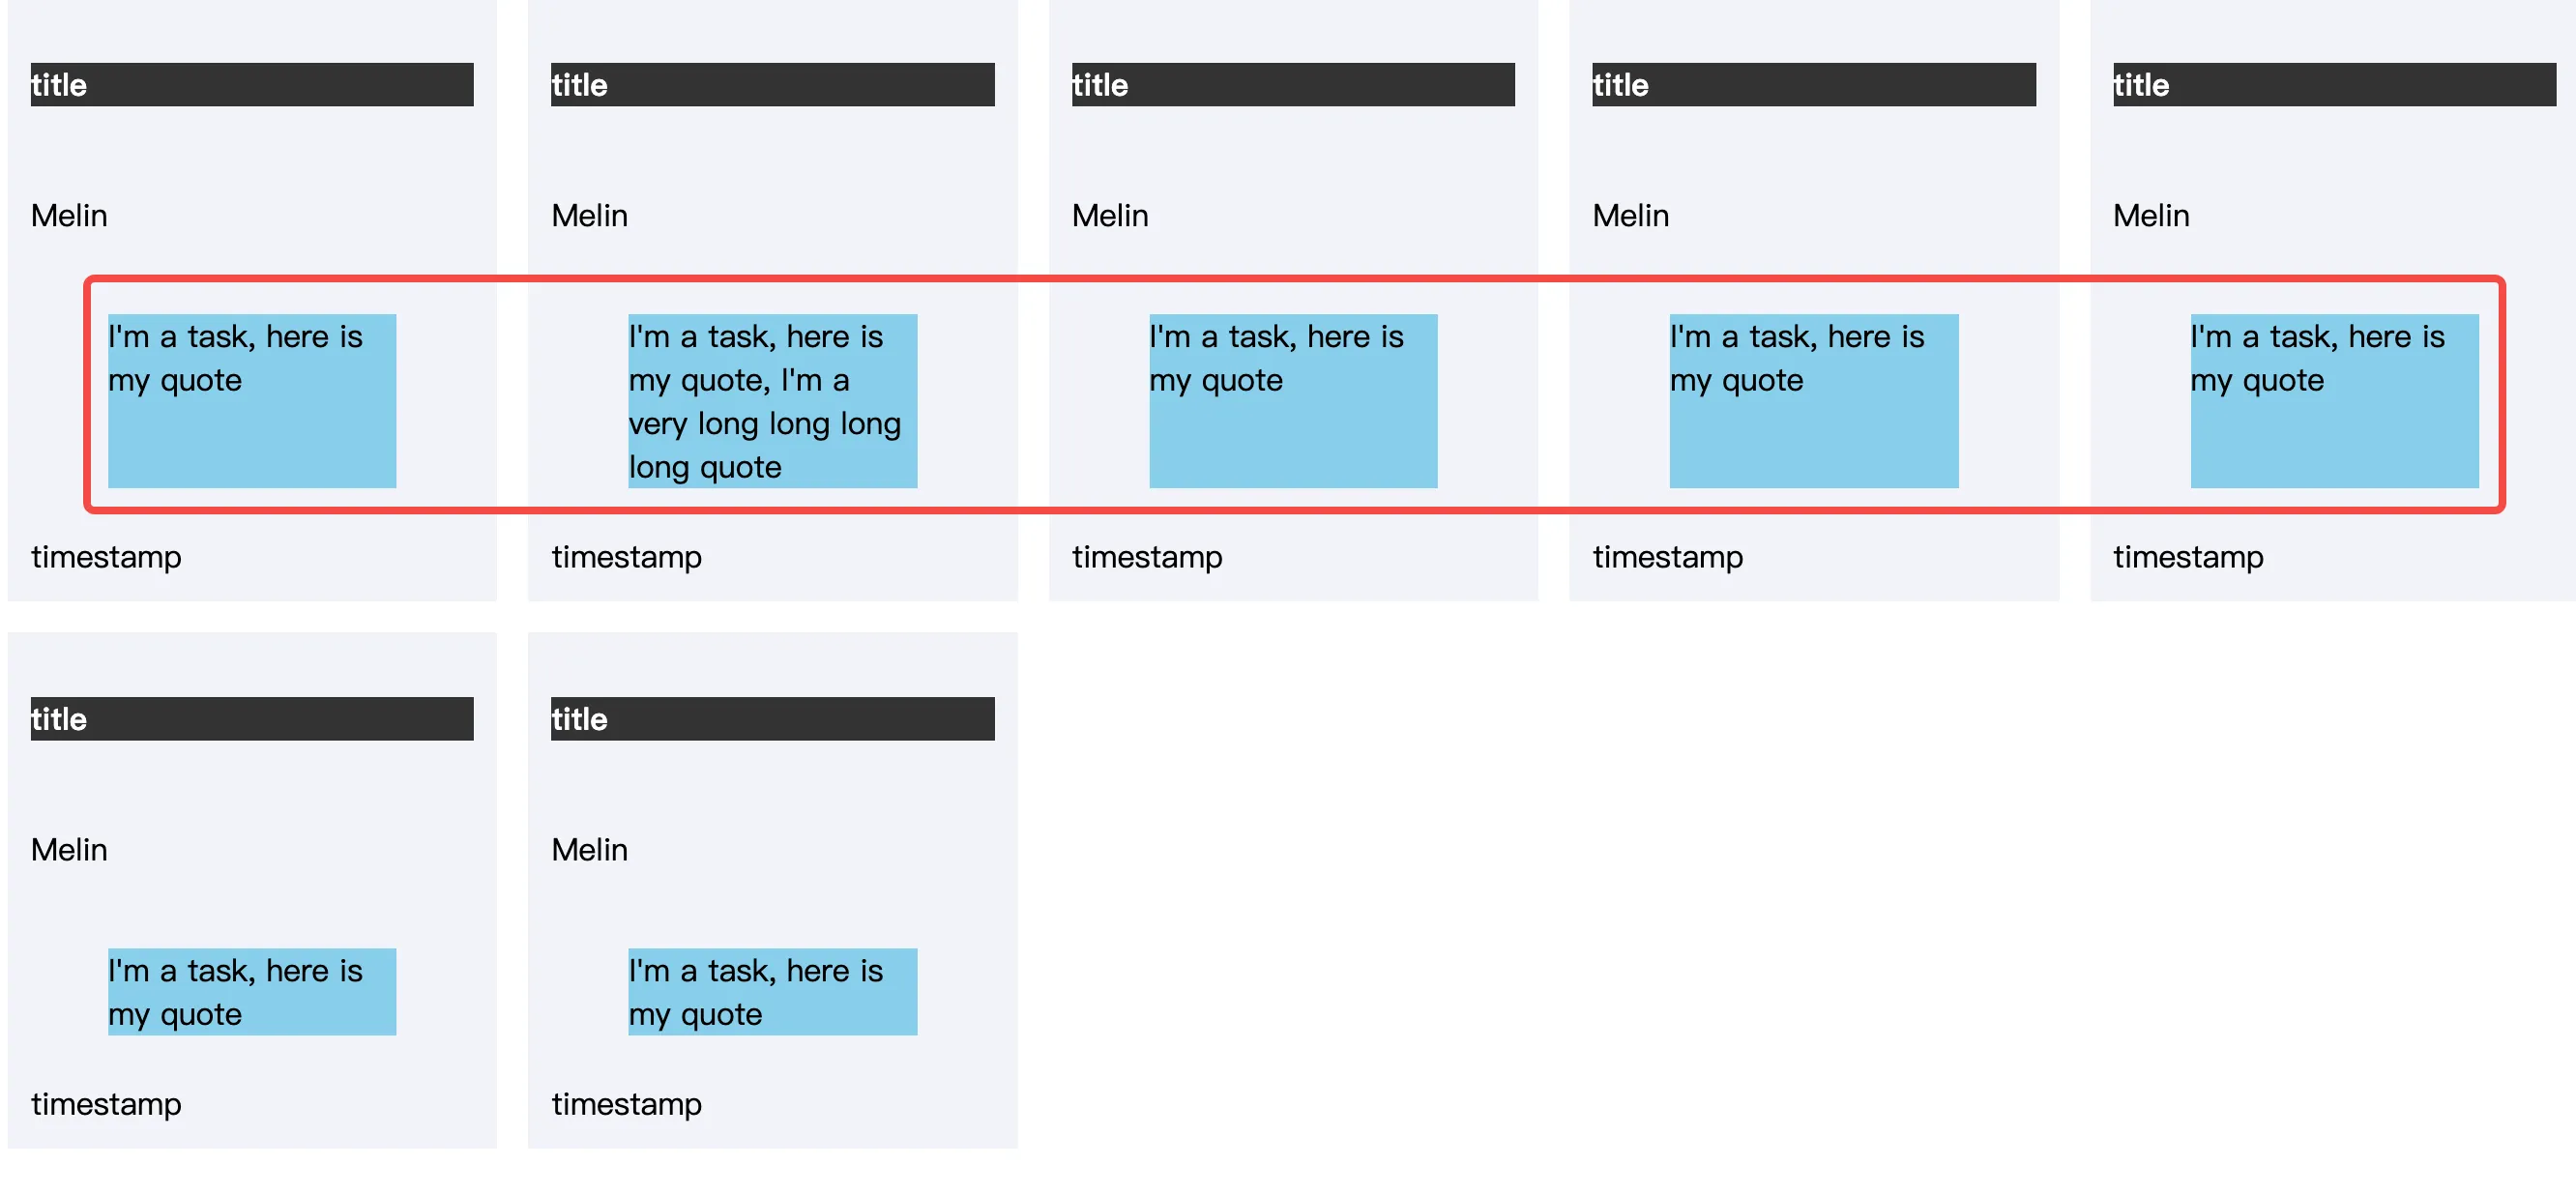Image resolution: width=2576 pixels, height=1195 pixels.
Task: Select the blue quote in the third top-row card
Action: 1293,401
